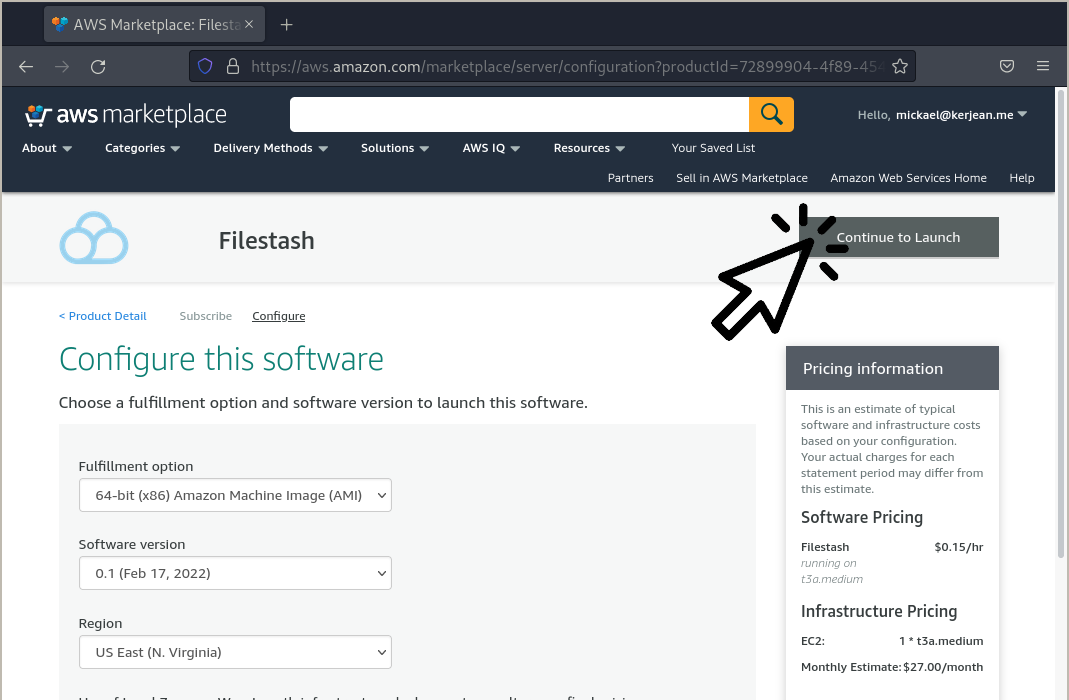The height and width of the screenshot is (700, 1069).
Task: Open the Partners link
Action: point(631,178)
